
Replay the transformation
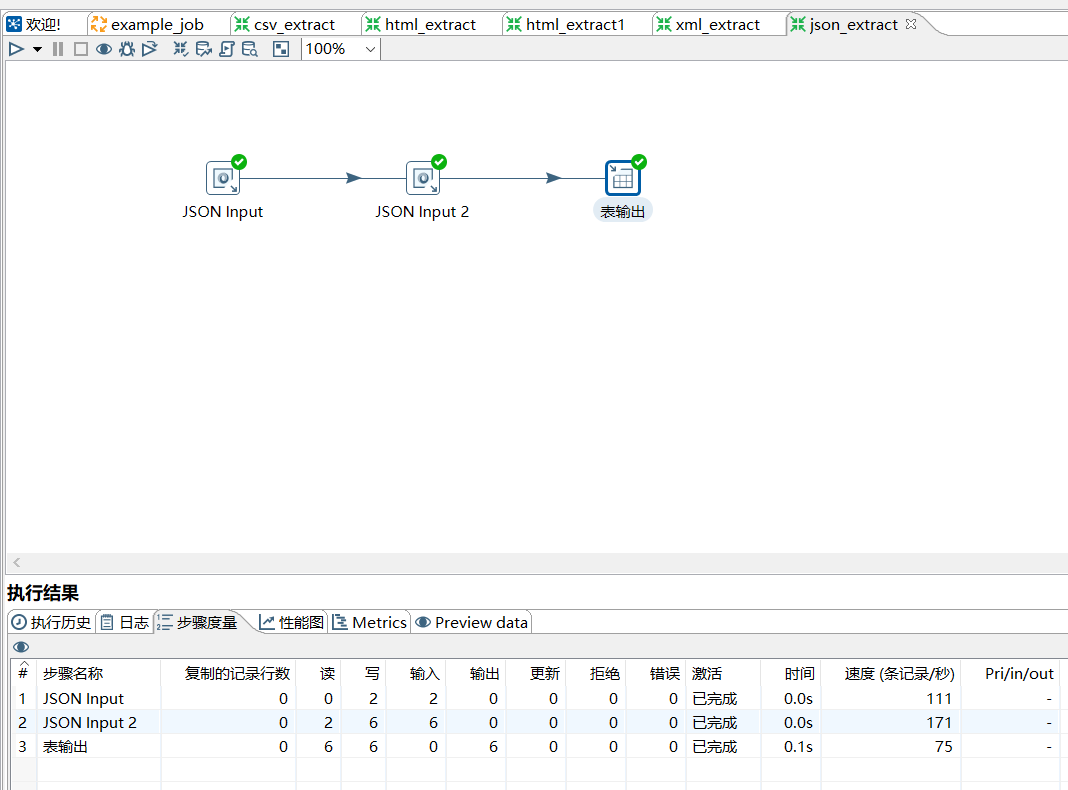(x=150, y=49)
